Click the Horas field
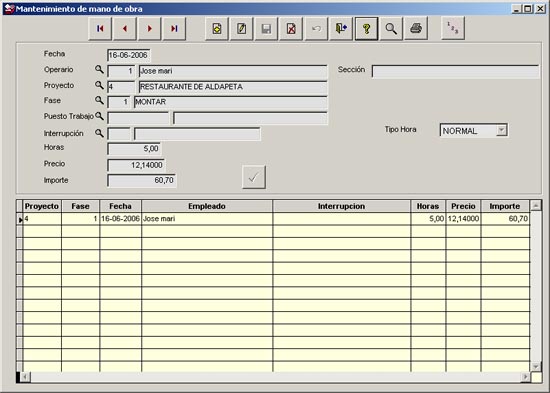This screenshot has width=550, height=393. 134,149
